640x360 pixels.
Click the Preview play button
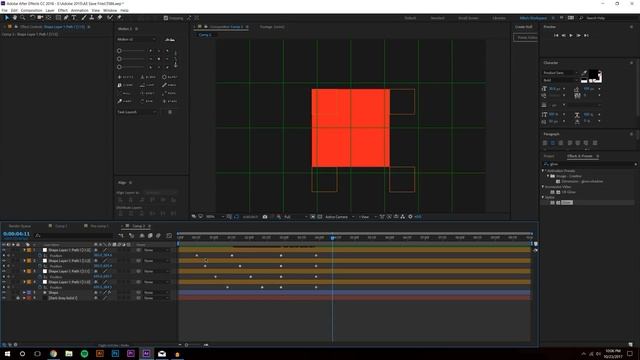coord(571,36)
